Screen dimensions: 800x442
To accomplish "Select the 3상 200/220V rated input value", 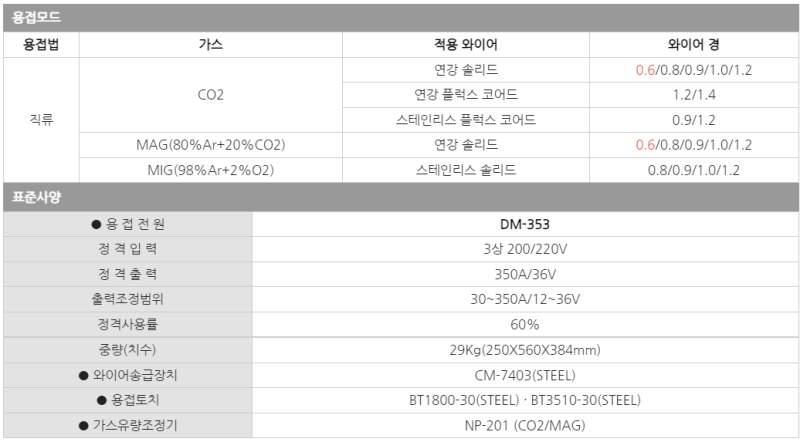I will click(x=525, y=249).
